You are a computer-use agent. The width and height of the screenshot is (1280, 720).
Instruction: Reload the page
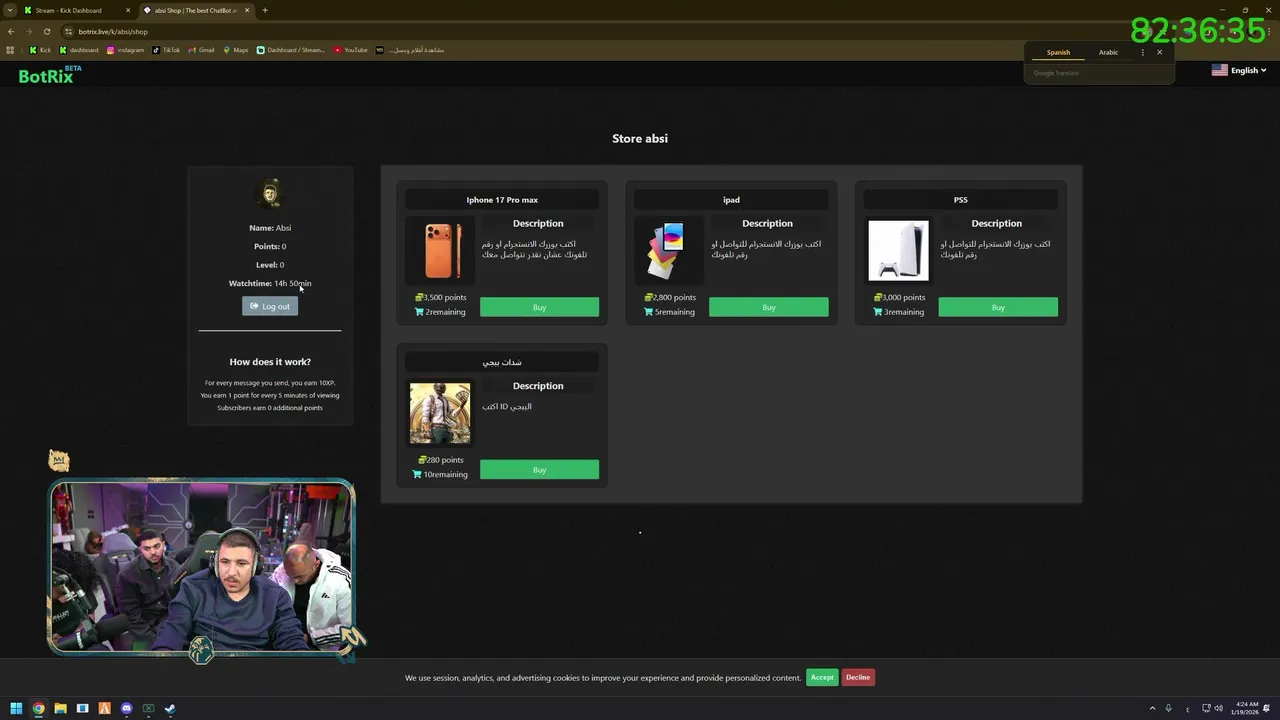[x=46, y=31]
